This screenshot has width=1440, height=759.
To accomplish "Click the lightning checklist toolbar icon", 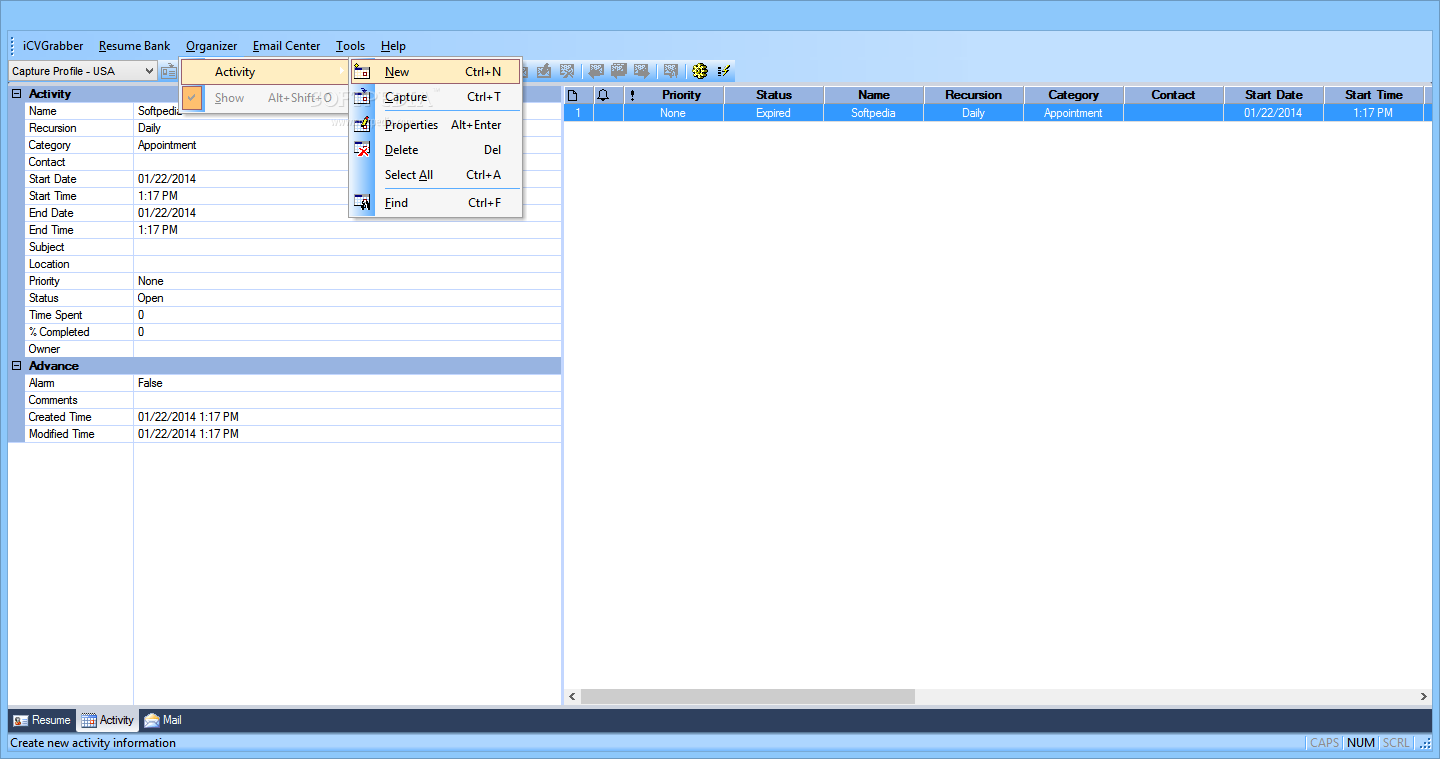I will point(724,71).
